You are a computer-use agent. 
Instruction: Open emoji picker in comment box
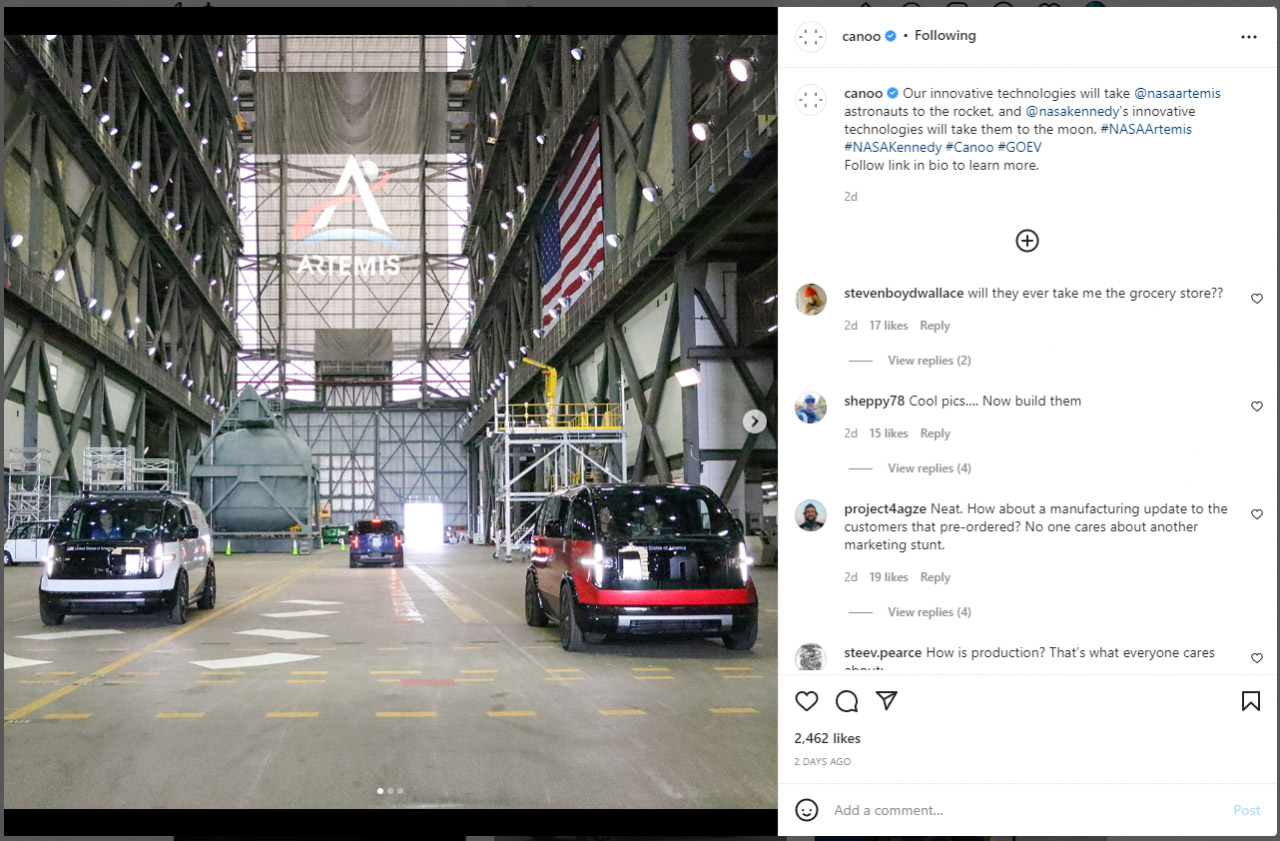coord(807,810)
